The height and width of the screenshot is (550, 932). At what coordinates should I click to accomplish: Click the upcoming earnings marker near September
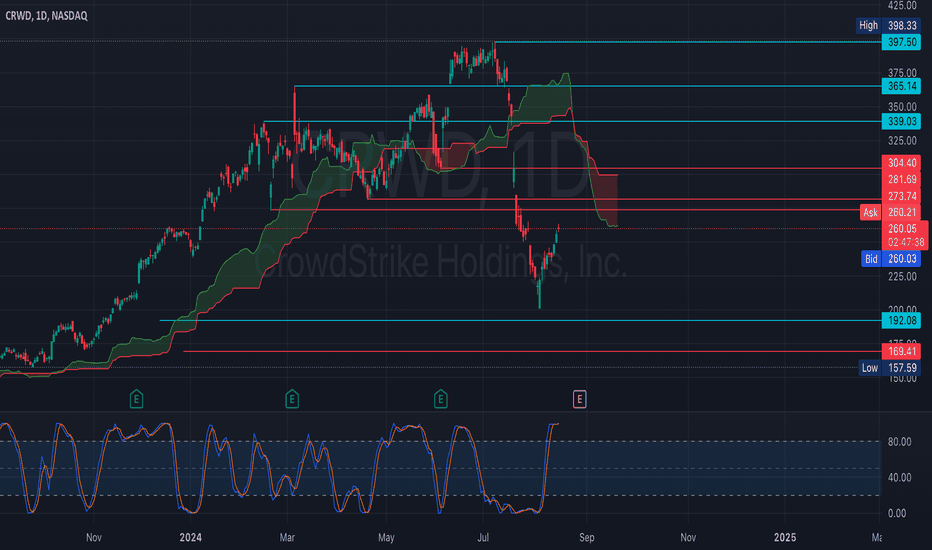coord(580,399)
